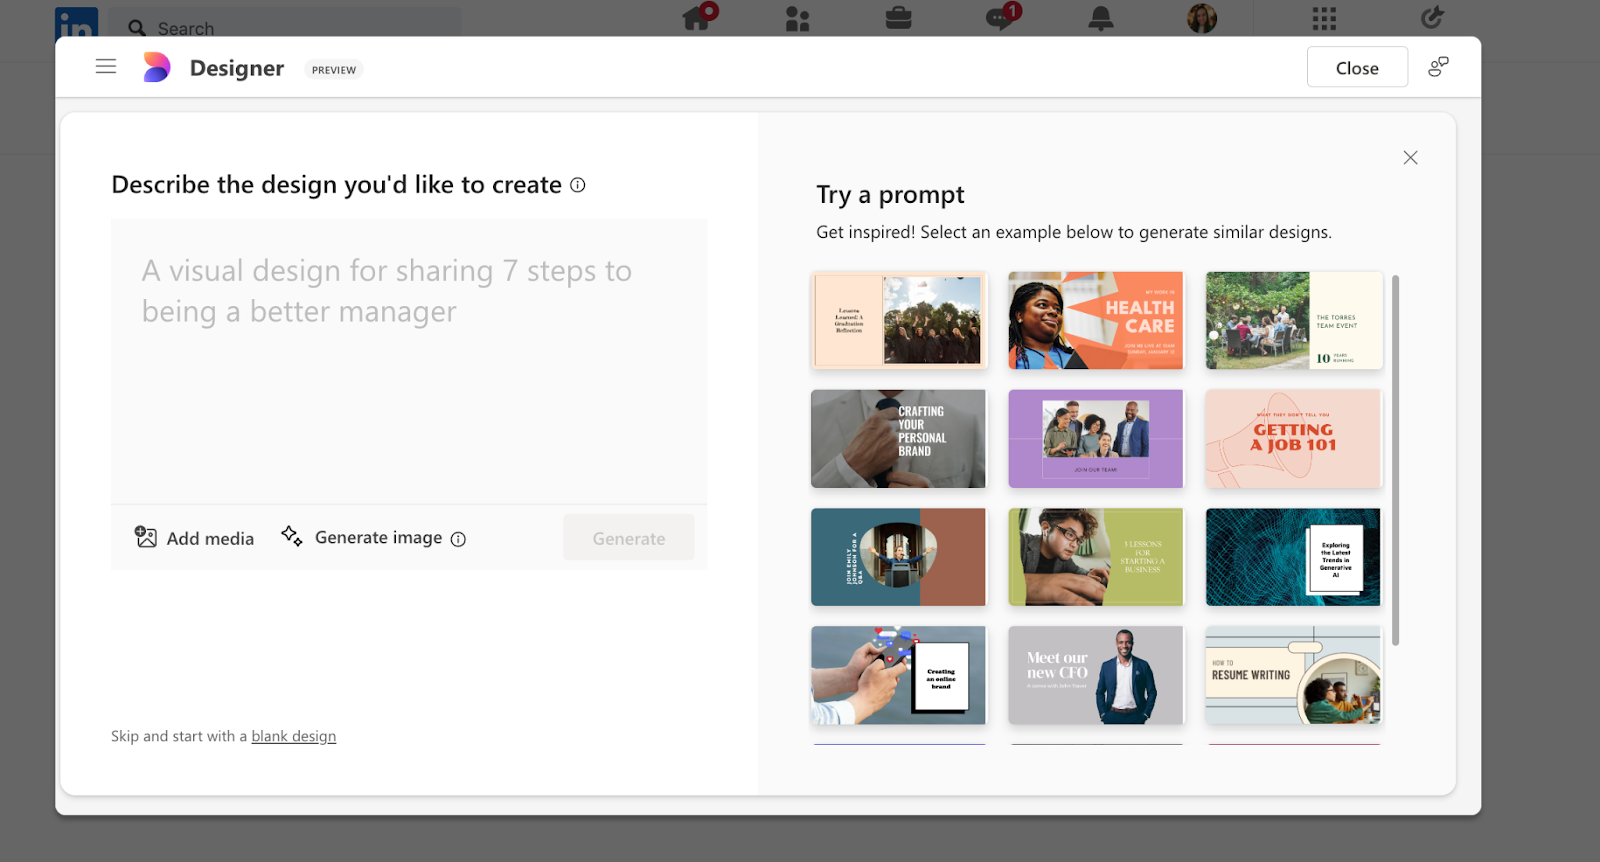Click the Generate image label
The height and width of the screenshot is (862, 1600).
378,537
